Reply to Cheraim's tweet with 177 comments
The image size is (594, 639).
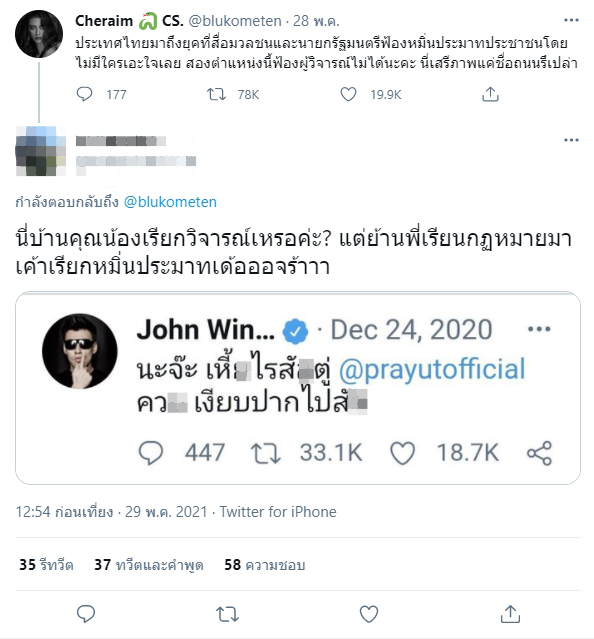[x=84, y=94]
